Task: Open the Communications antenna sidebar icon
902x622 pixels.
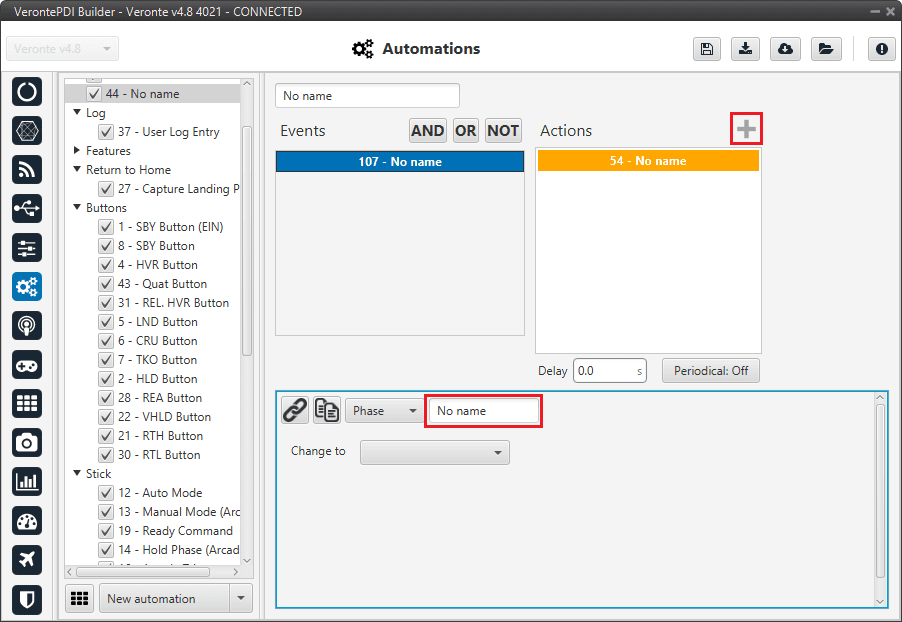Action: [x=26, y=326]
